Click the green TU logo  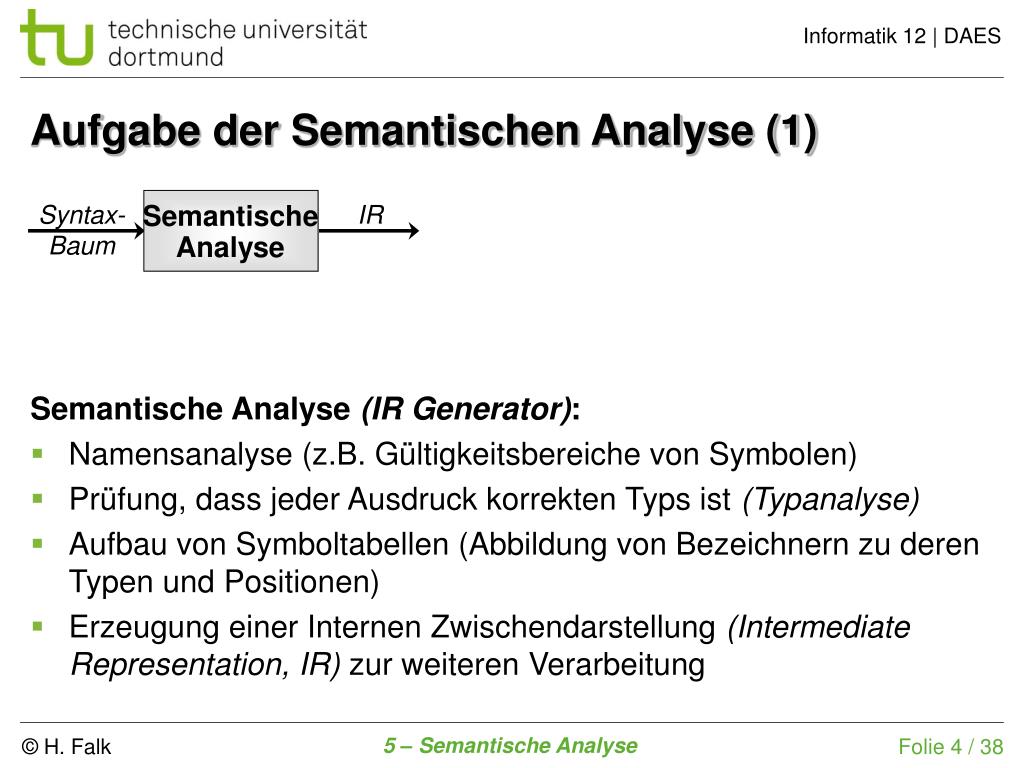(x=56, y=38)
